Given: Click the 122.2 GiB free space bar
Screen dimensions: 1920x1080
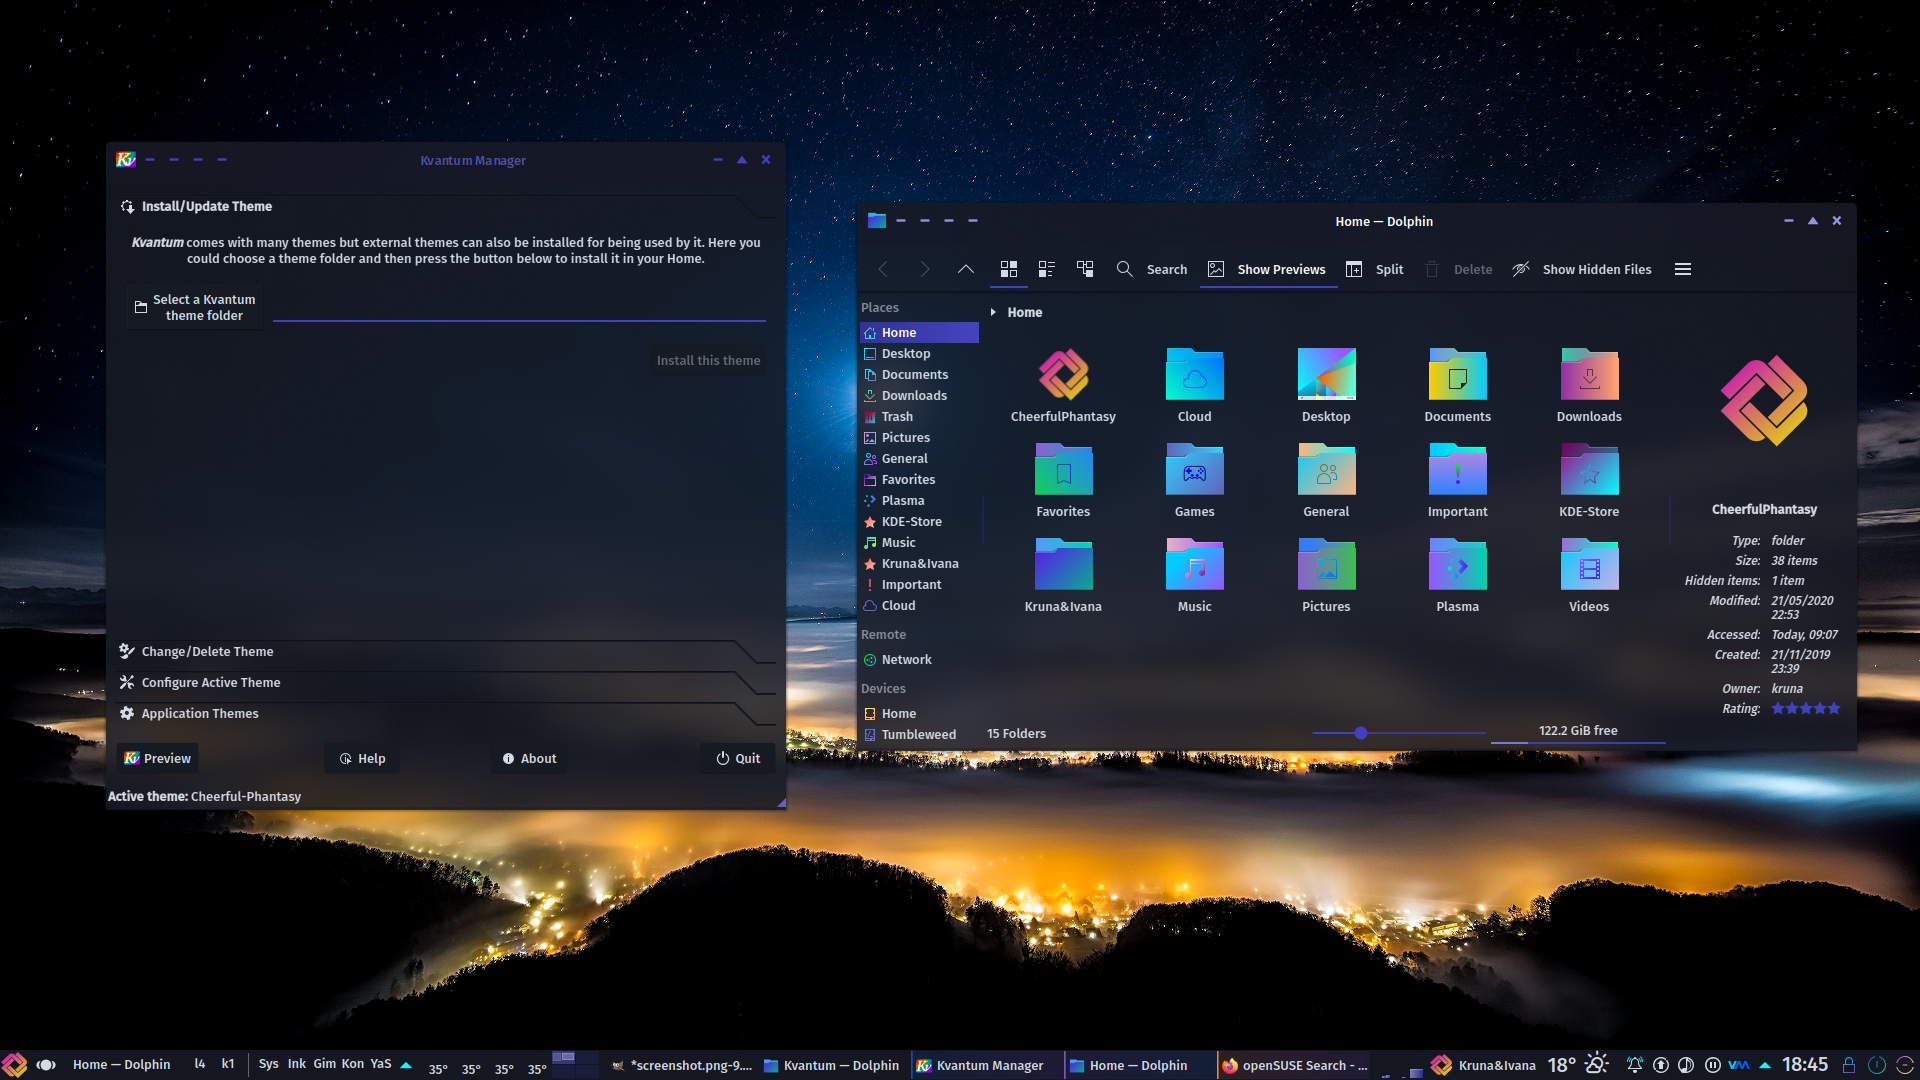Looking at the screenshot, I should pyautogui.click(x=1578, y=731).
